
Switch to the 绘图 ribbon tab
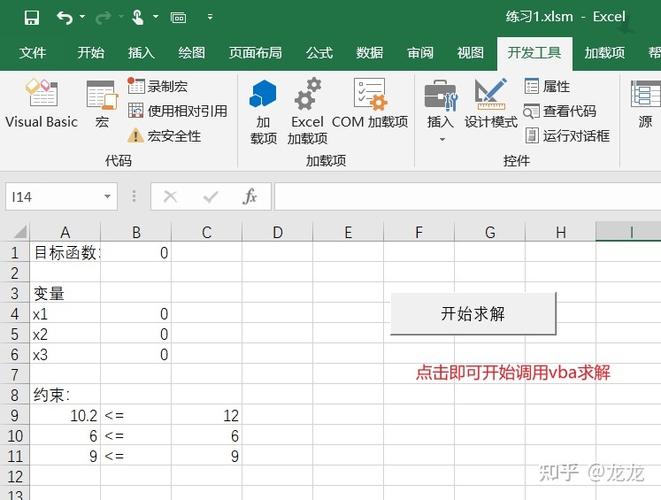click(x=192, y=53)
